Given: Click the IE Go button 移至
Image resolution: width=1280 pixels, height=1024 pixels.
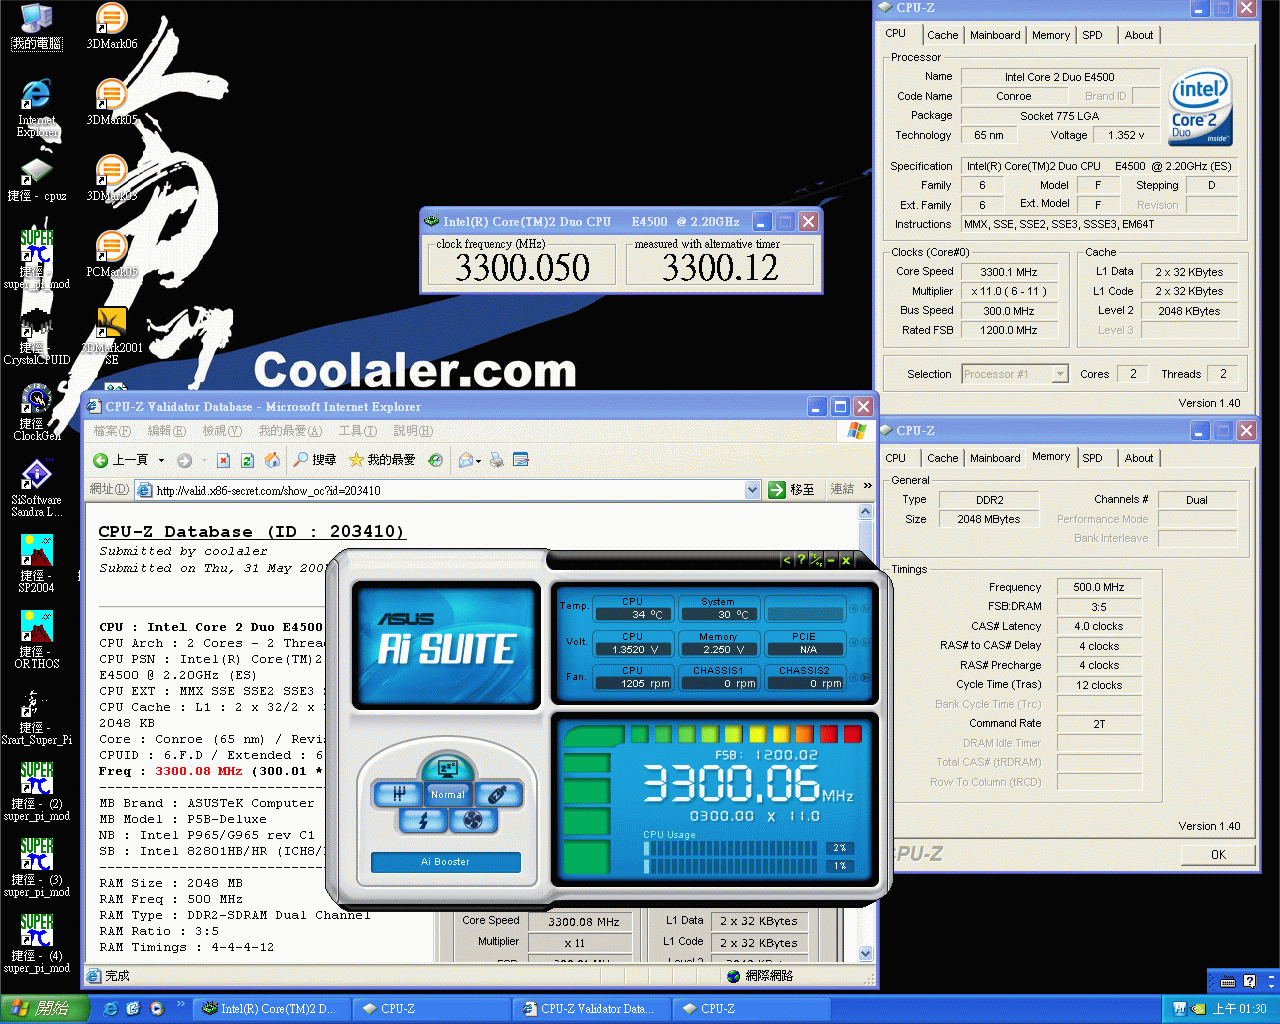Looking at the screenshot, I should [792, 490].
